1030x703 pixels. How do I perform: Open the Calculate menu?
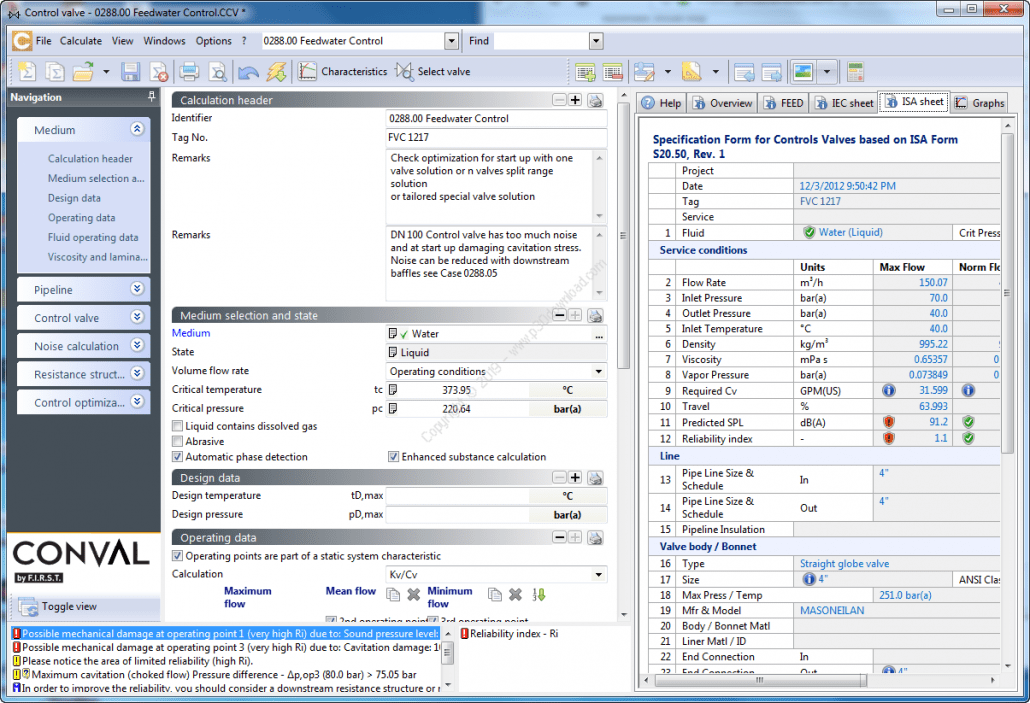pyautogui.click(x=80, y=41)
